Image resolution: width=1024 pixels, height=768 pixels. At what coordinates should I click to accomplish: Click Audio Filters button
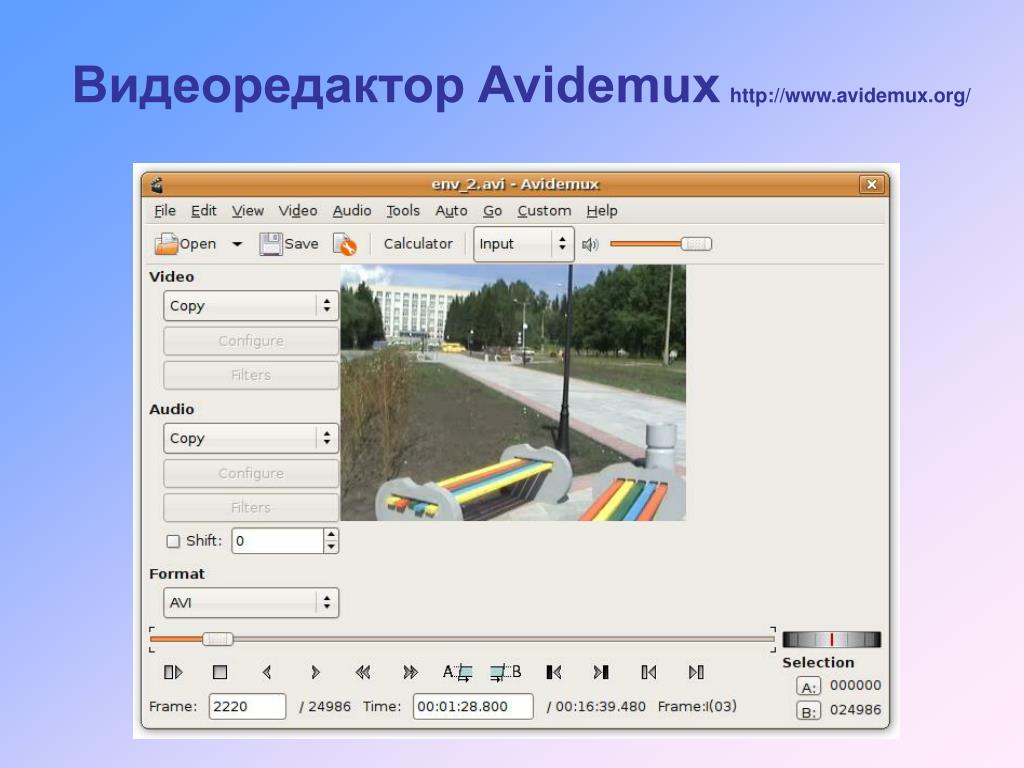coord(251,507)
